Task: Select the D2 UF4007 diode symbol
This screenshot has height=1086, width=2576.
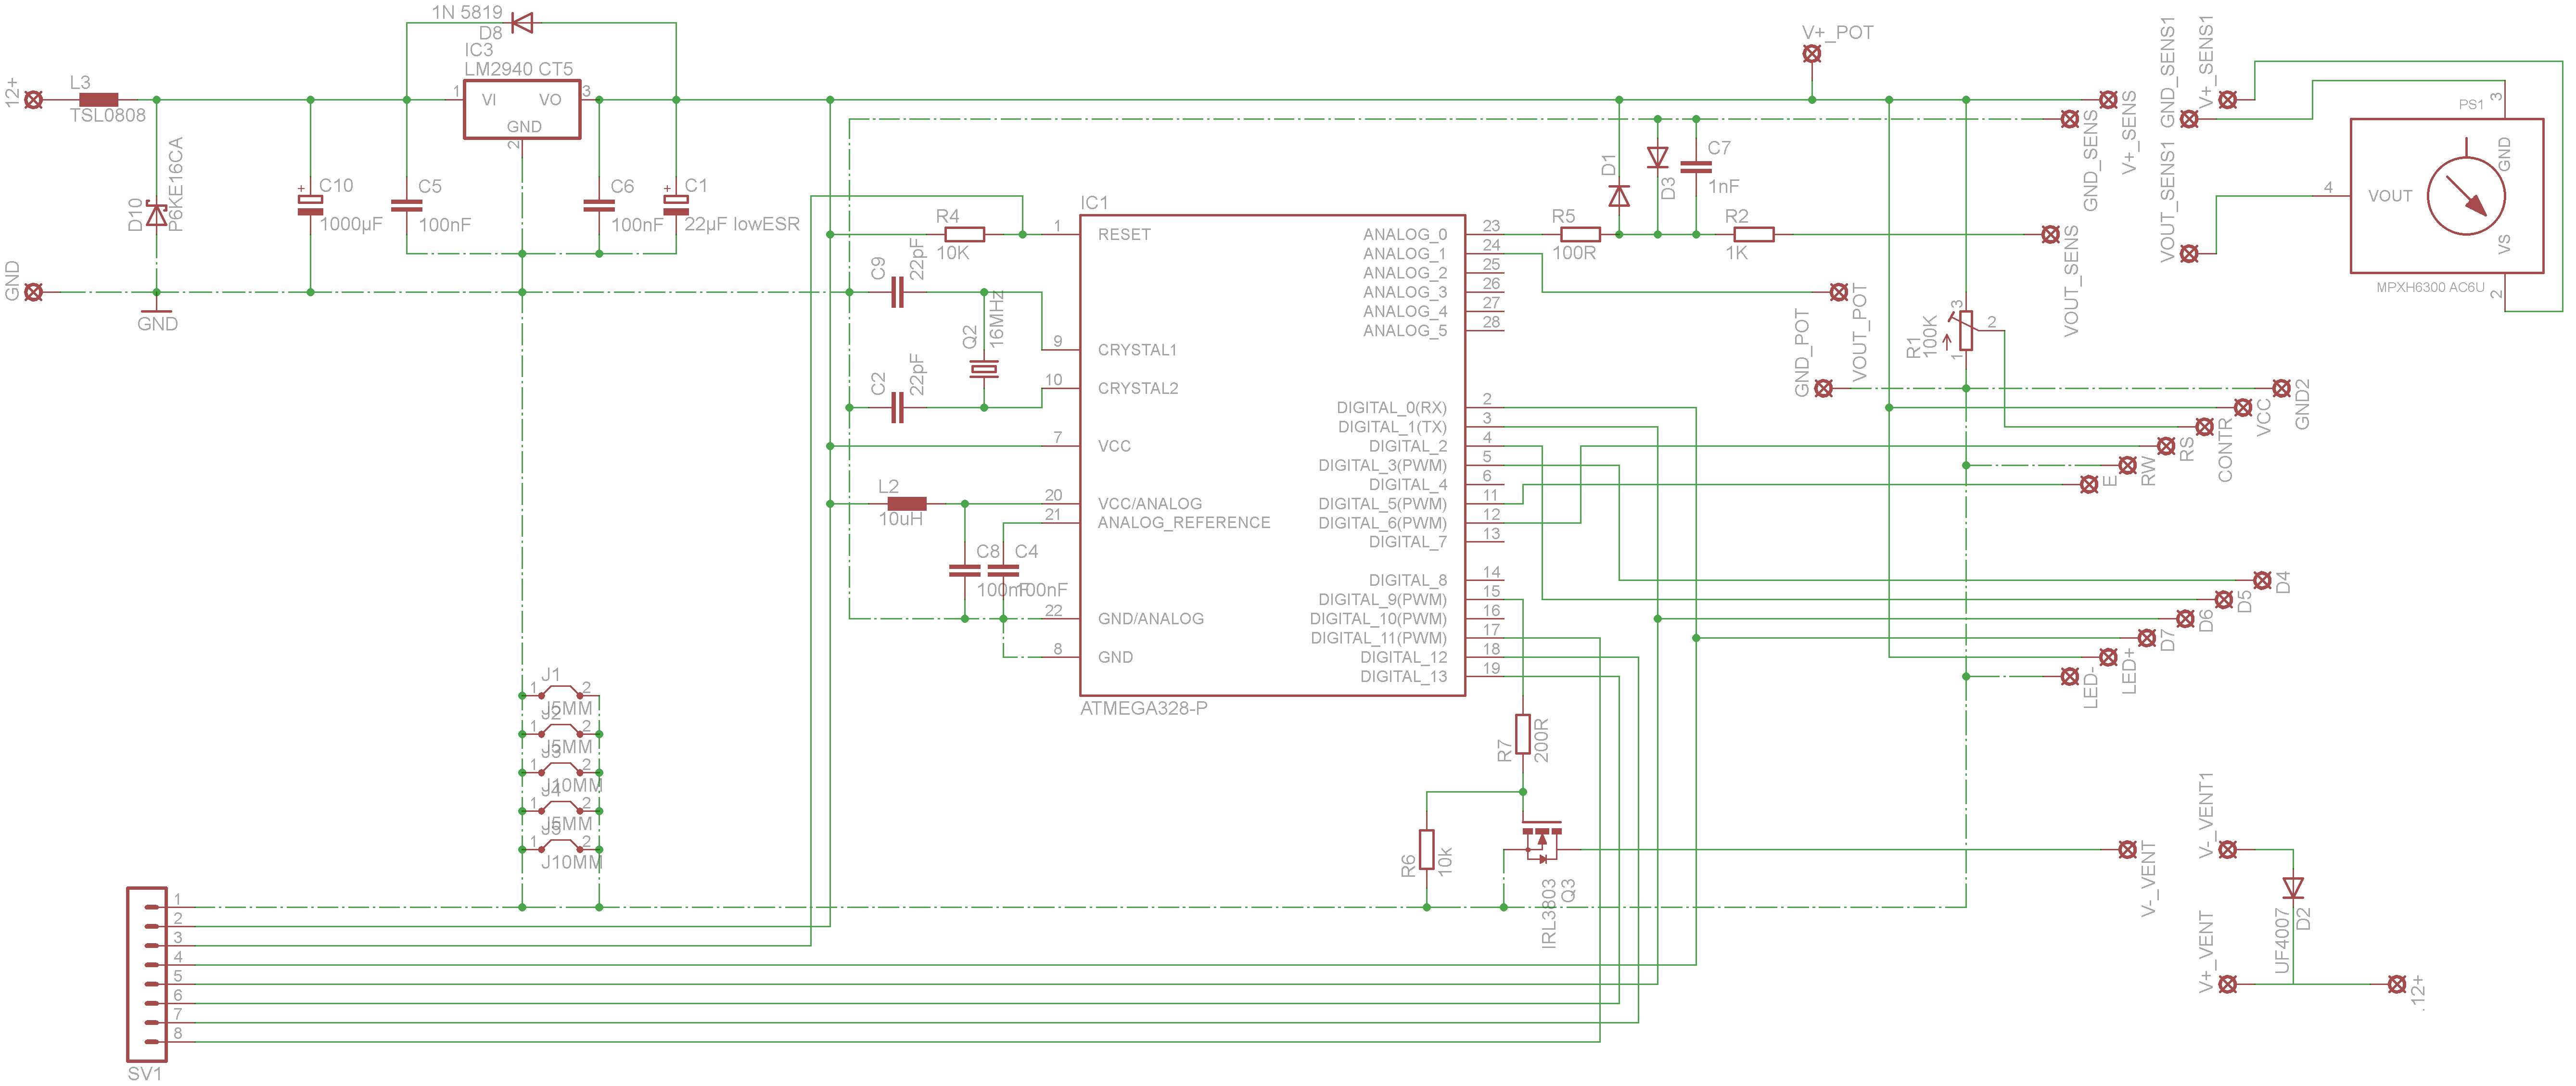Action: tap(2293, 887)
